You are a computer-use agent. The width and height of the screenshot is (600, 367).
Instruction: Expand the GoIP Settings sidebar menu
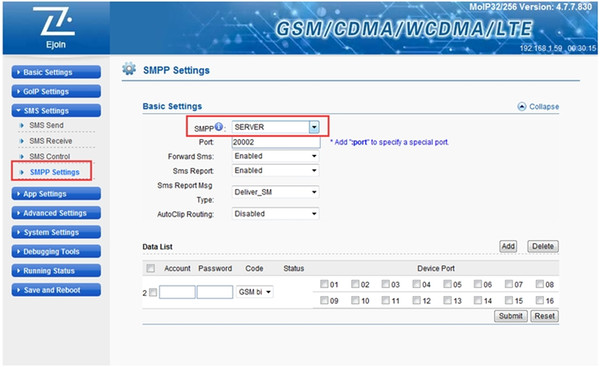coord(56,91)
